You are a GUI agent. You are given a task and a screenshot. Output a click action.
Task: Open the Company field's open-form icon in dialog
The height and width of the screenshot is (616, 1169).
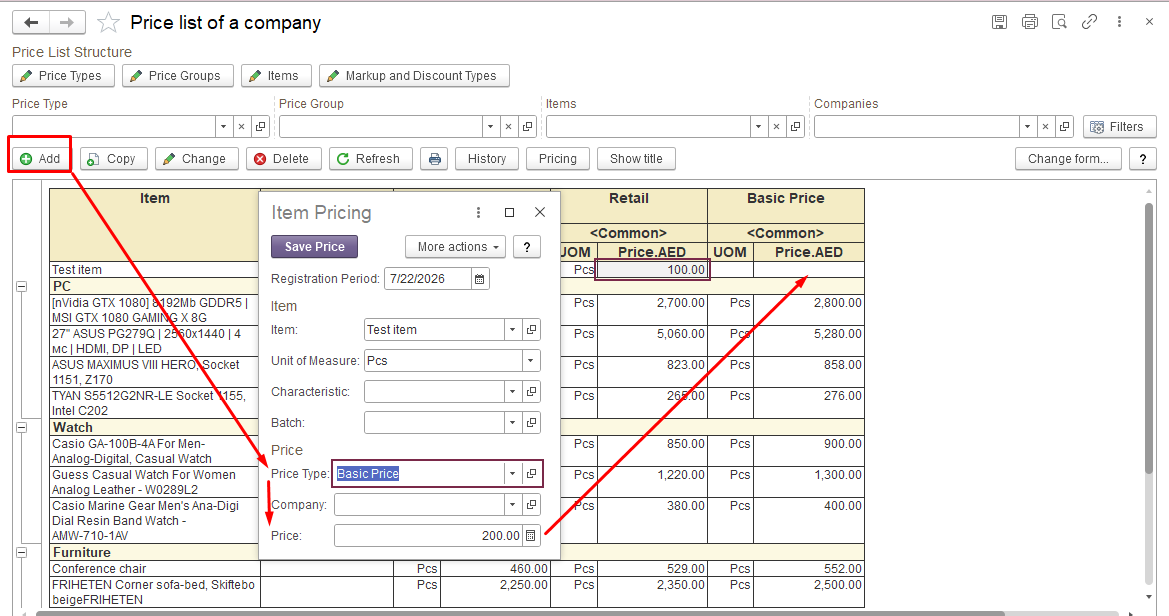(531, 505)
